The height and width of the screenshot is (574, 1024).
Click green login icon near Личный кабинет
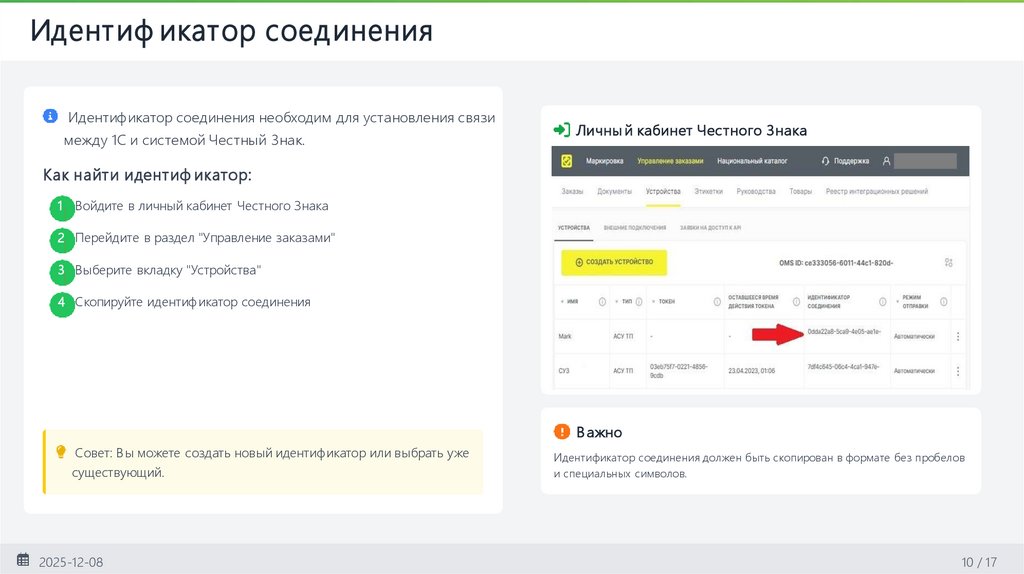coord(561,130)
